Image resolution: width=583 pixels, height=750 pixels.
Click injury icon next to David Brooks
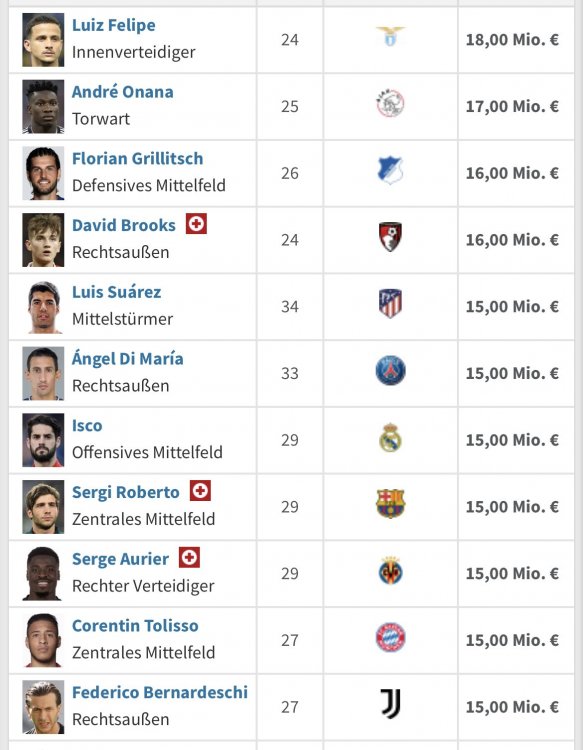point(196,223)
